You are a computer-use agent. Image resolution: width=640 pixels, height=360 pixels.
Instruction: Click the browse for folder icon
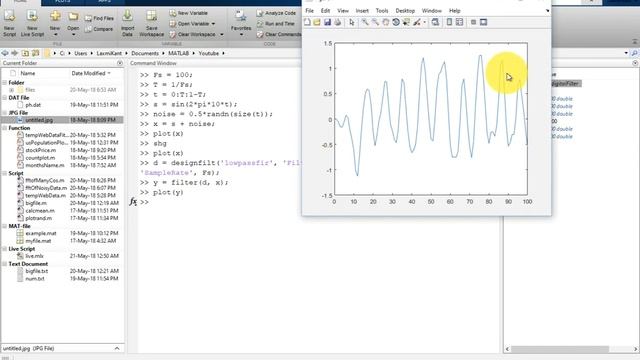click(36, 53)
